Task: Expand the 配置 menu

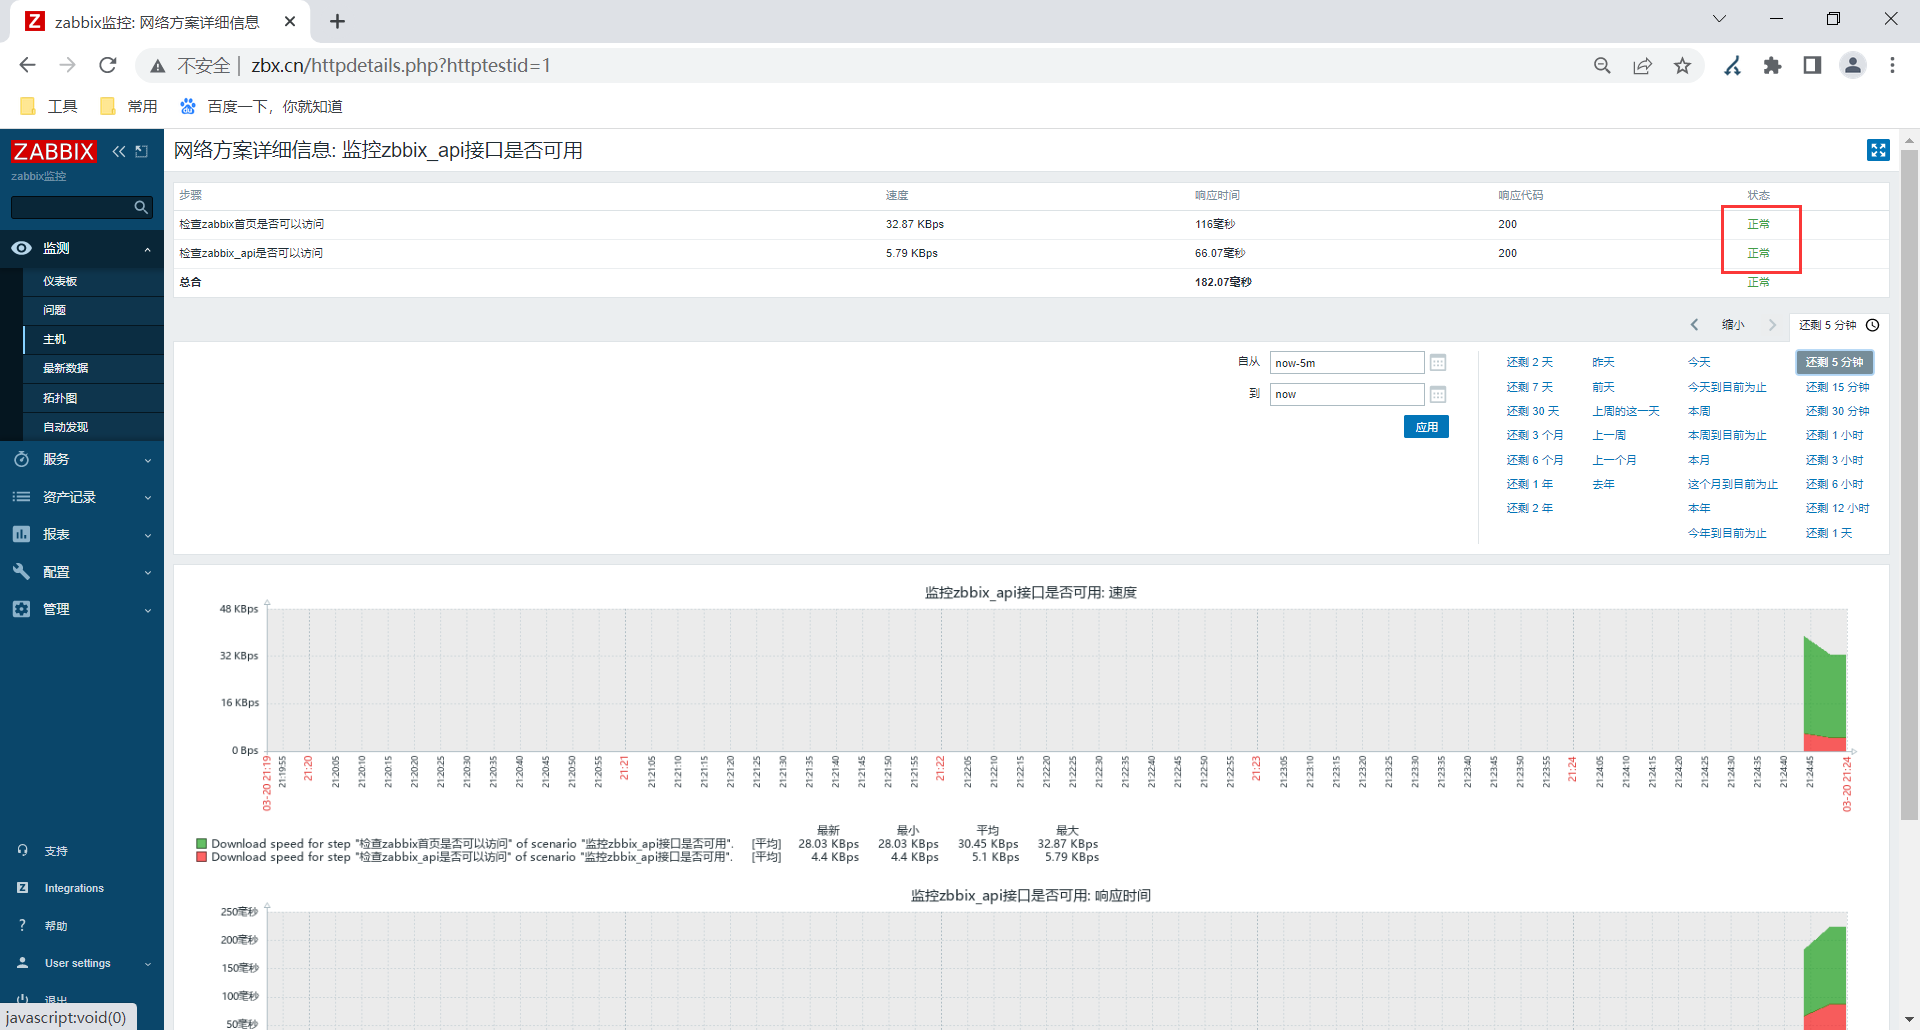Action: click(147, 573)
